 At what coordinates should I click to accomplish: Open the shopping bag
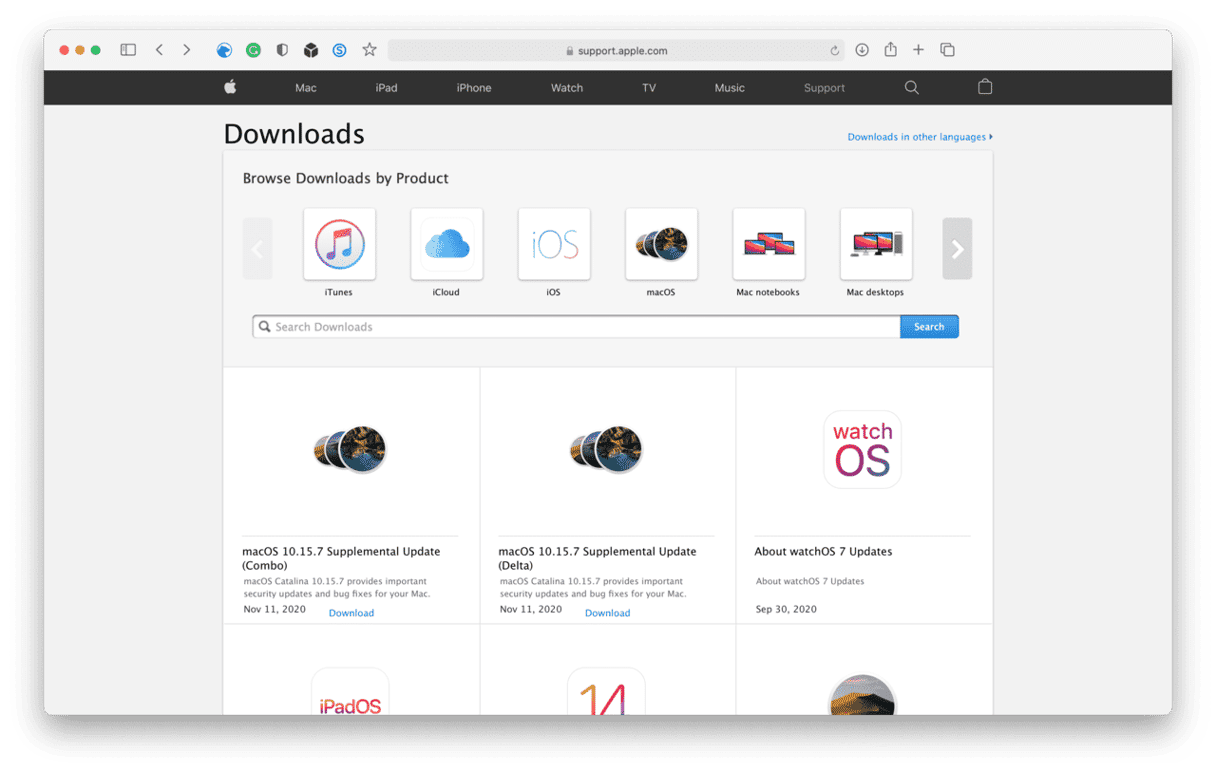point(985,87)
